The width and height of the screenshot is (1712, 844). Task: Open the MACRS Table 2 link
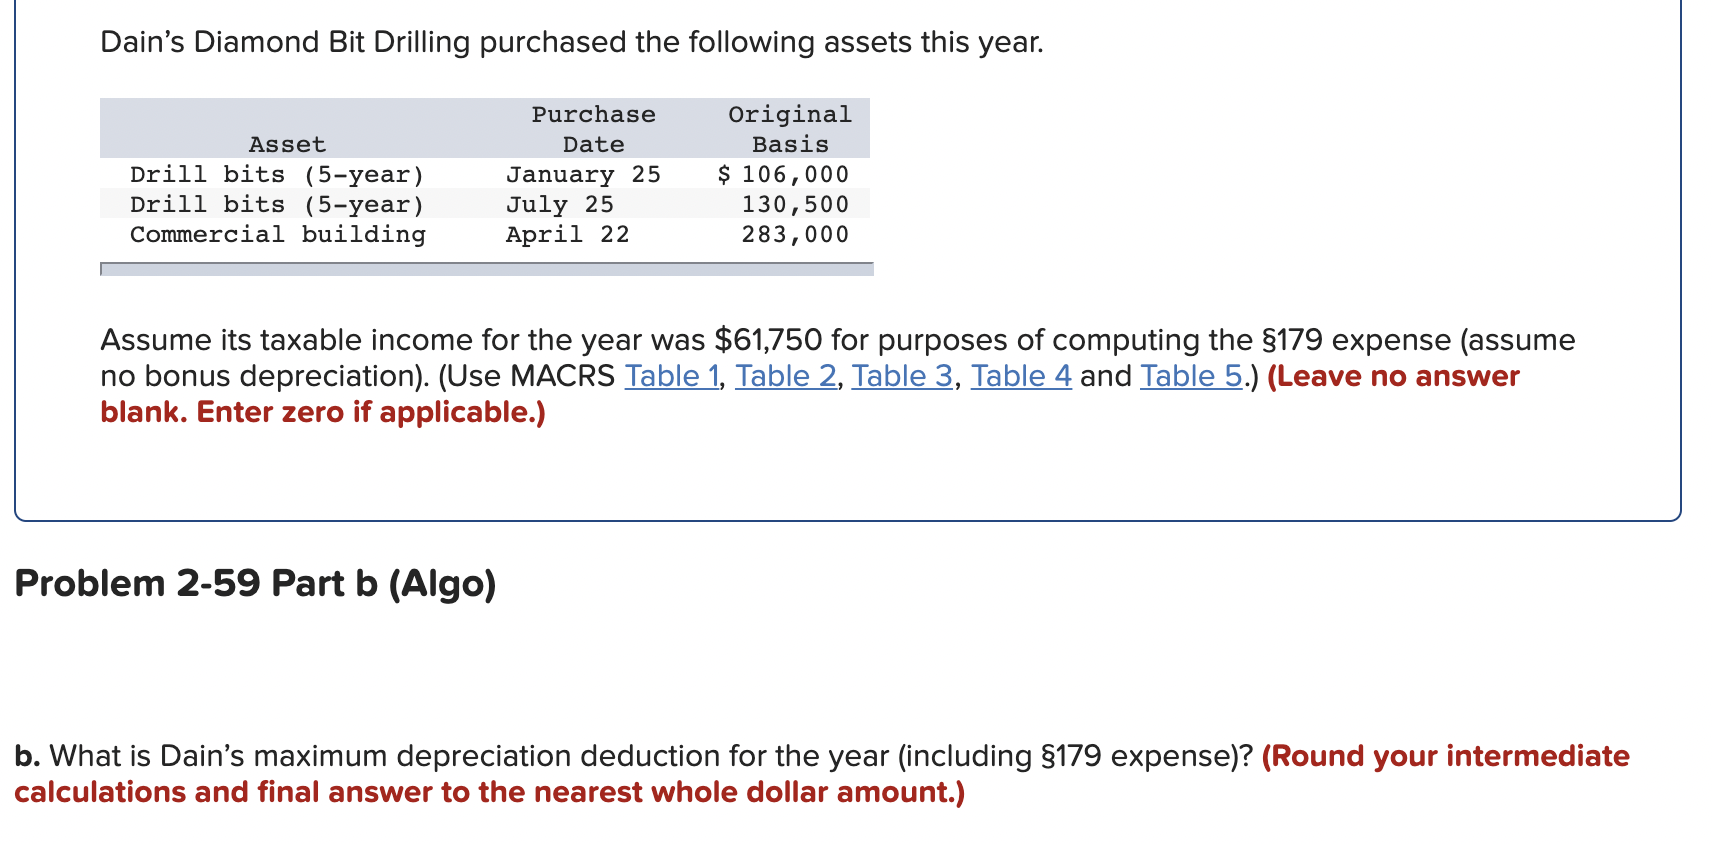(786, 376)
